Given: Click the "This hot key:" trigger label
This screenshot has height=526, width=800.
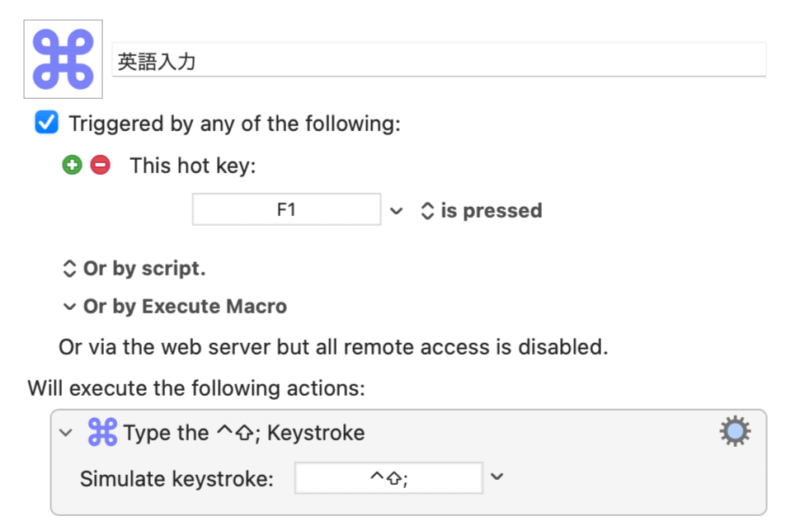Looking at the screenshot, I should click(193, 165).
